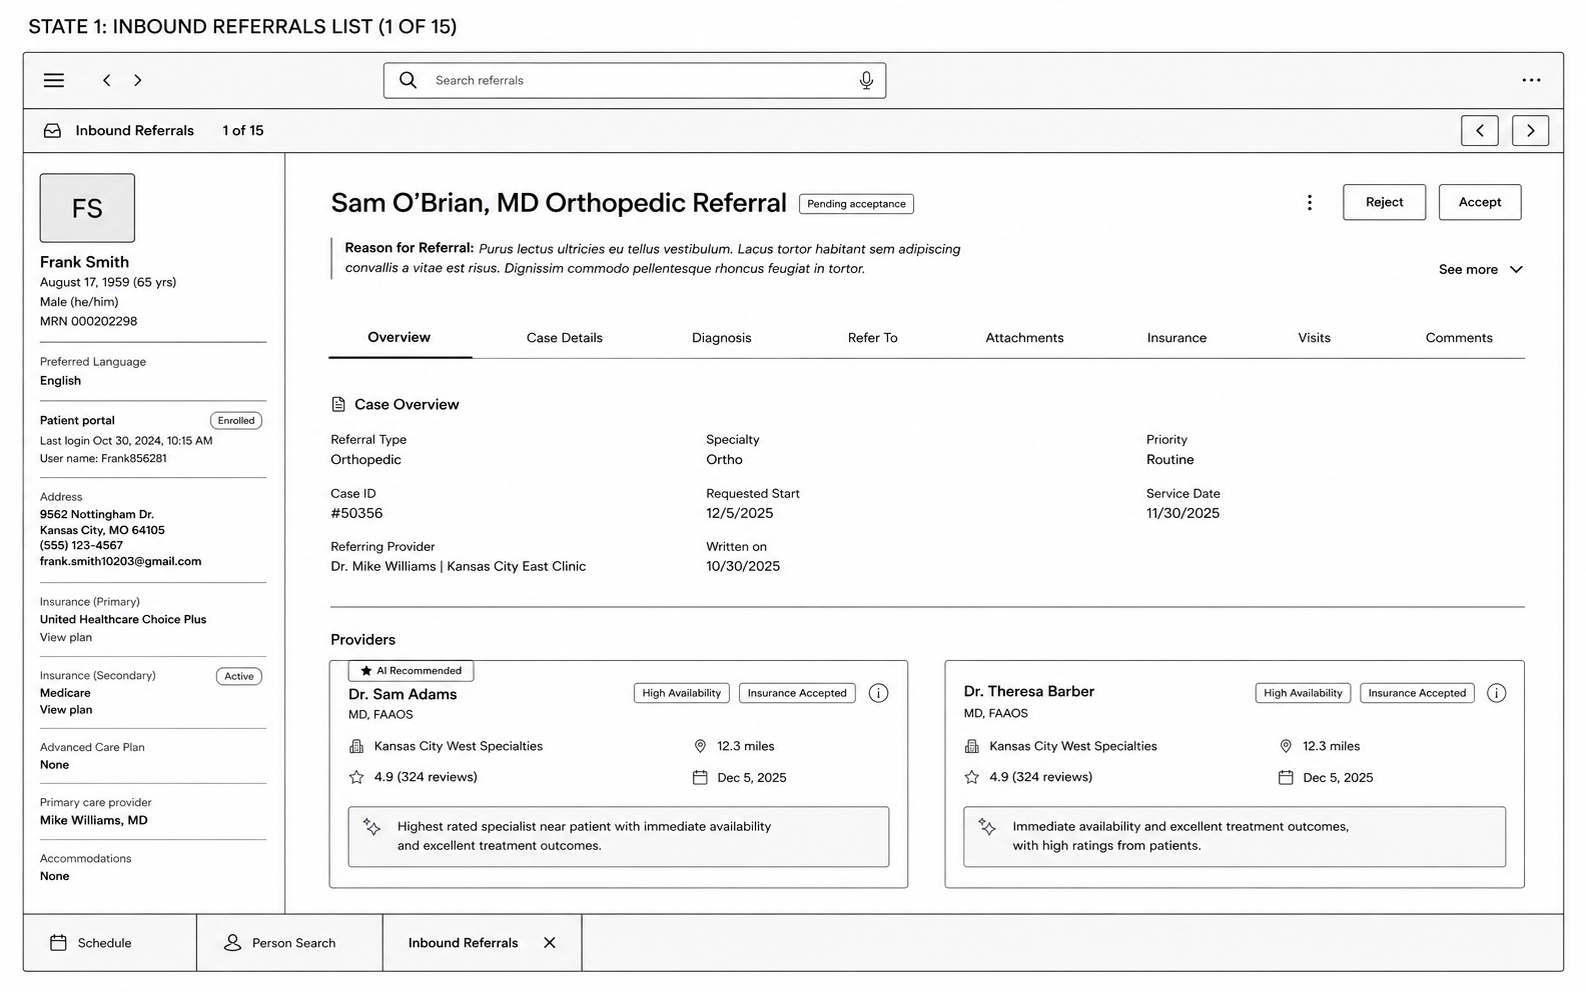Open the Visits tab
1586x992 pixels.
[1314, 338]
